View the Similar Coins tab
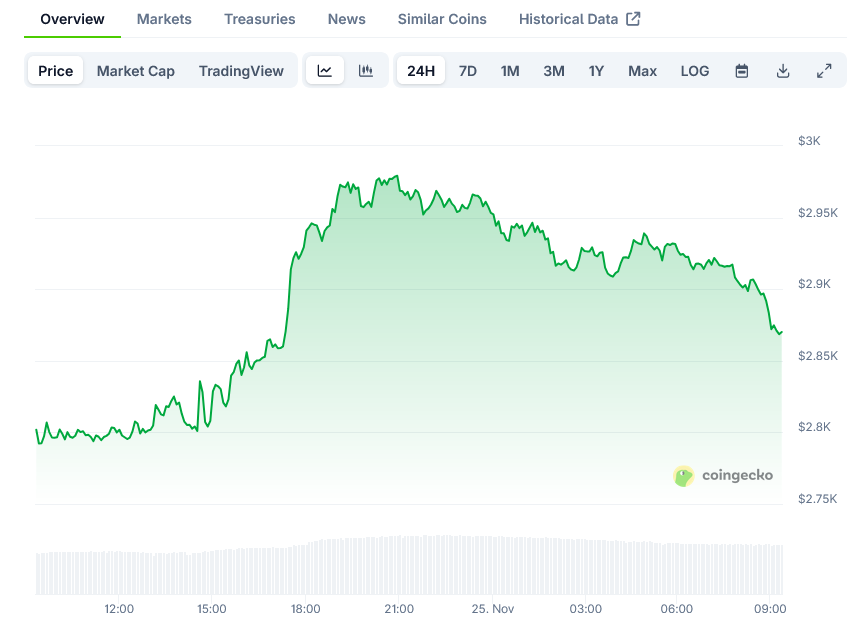Image resolution: width=847 pixels, height=631 pixels. click(442, 19)
